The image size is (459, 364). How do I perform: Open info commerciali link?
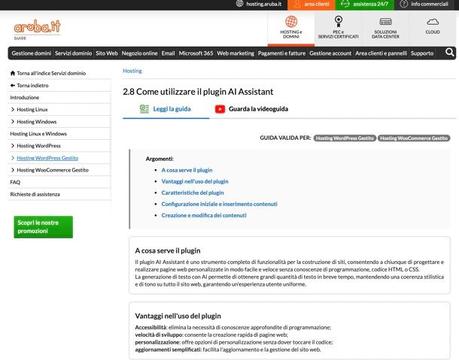click(x=429, y=4)
